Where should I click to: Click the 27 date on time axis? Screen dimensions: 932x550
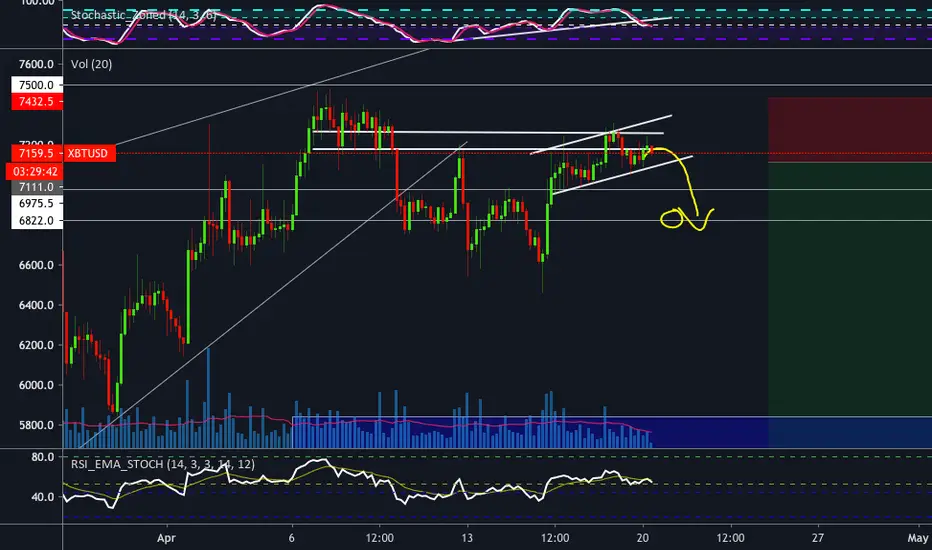pos(818,538)
